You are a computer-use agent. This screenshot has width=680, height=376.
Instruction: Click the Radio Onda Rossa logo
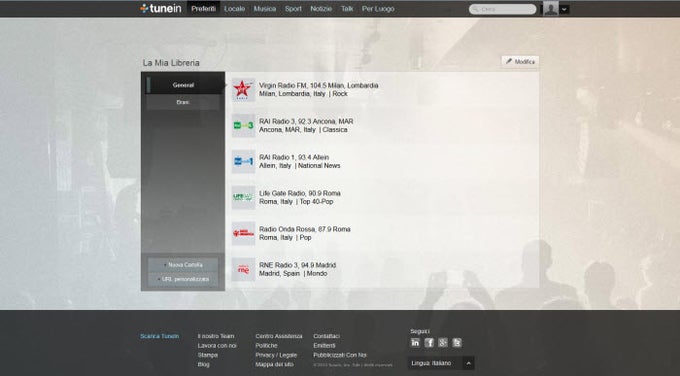click(x=243, y=233)
